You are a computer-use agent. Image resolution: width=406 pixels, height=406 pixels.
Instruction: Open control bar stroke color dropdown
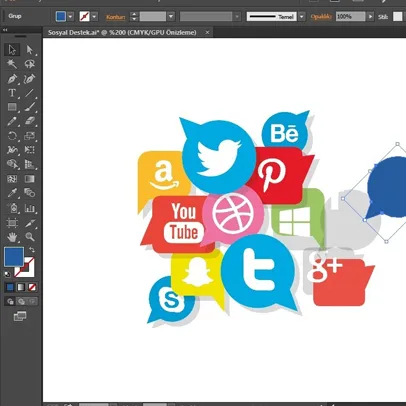click(x=94, y=16)
